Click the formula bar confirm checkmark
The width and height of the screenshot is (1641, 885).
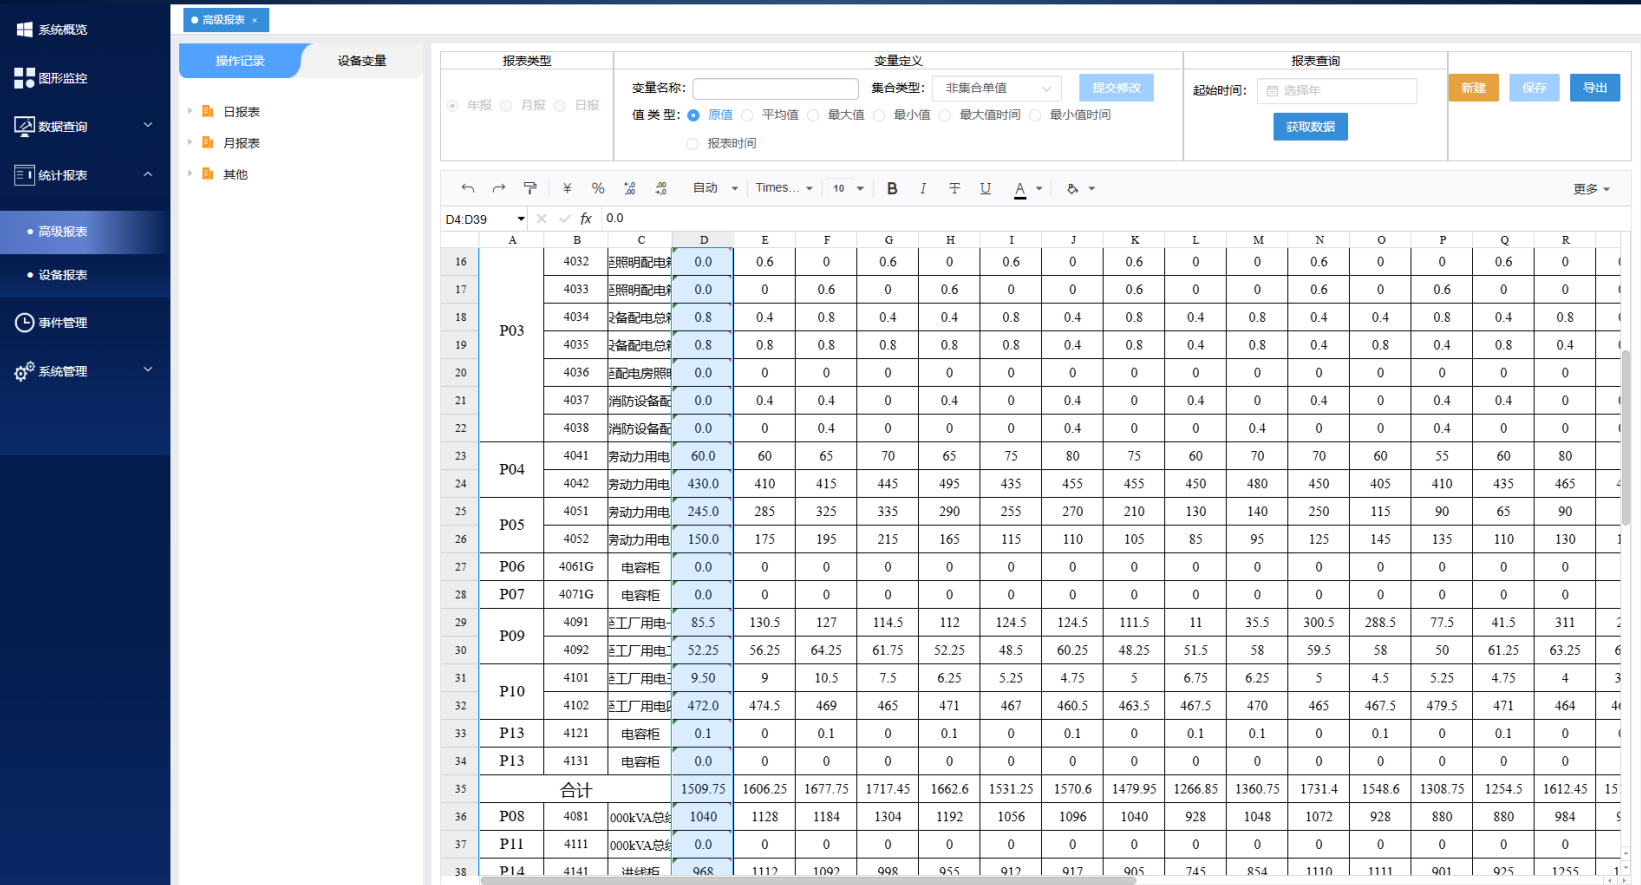click(564, 218)
